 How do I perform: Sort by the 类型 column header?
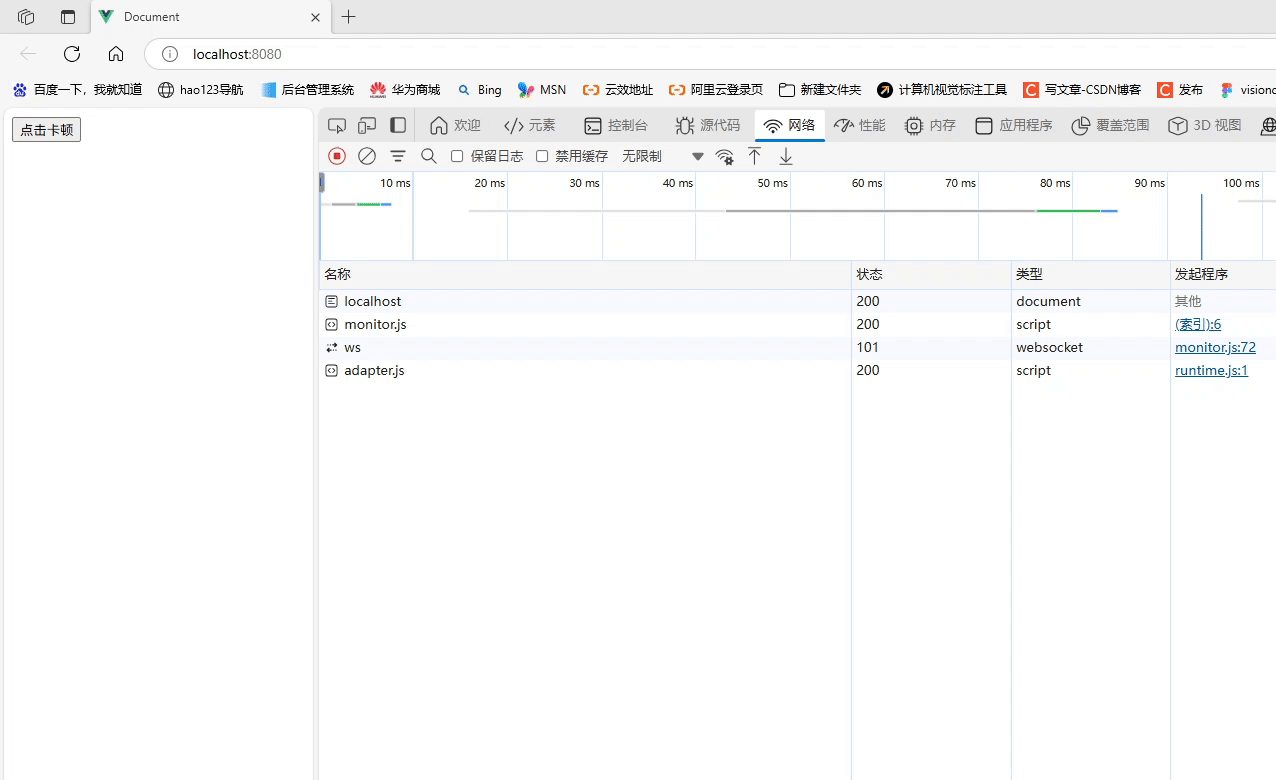click(1090, 274)
